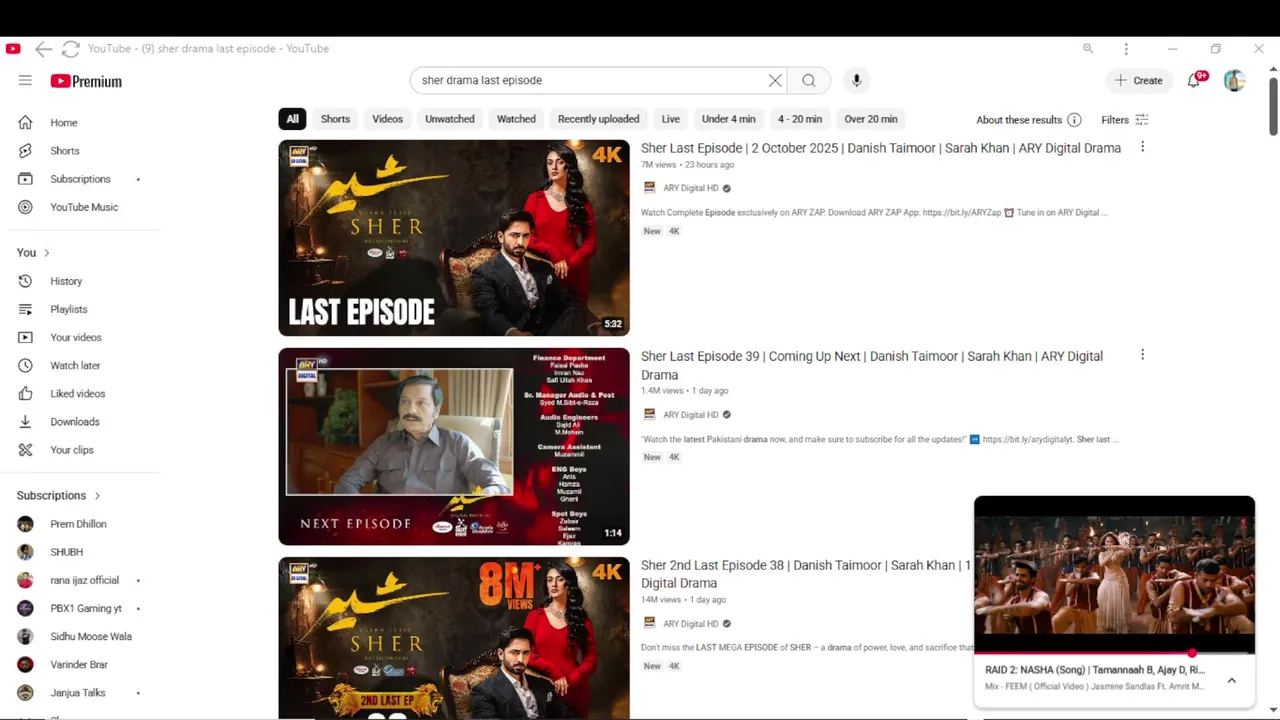This screenshot has height=720, width=1280.
Task: Select the Watched filter chip
Action: click(516, 119)
